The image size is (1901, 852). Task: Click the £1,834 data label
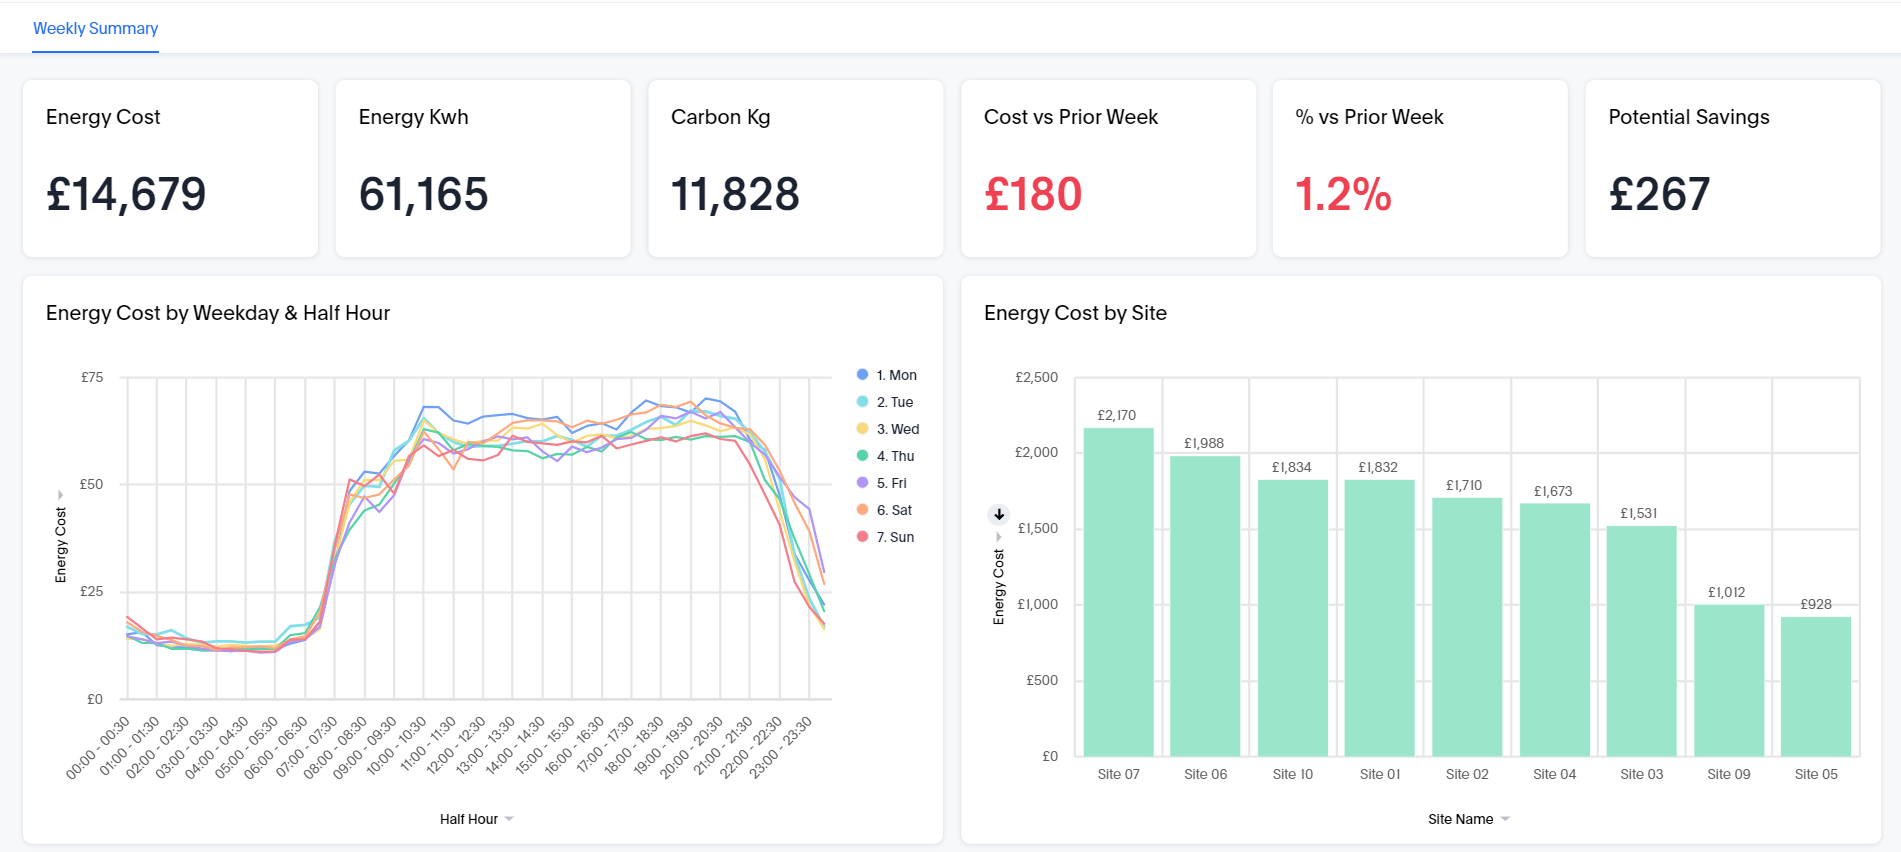(1291, 467)
